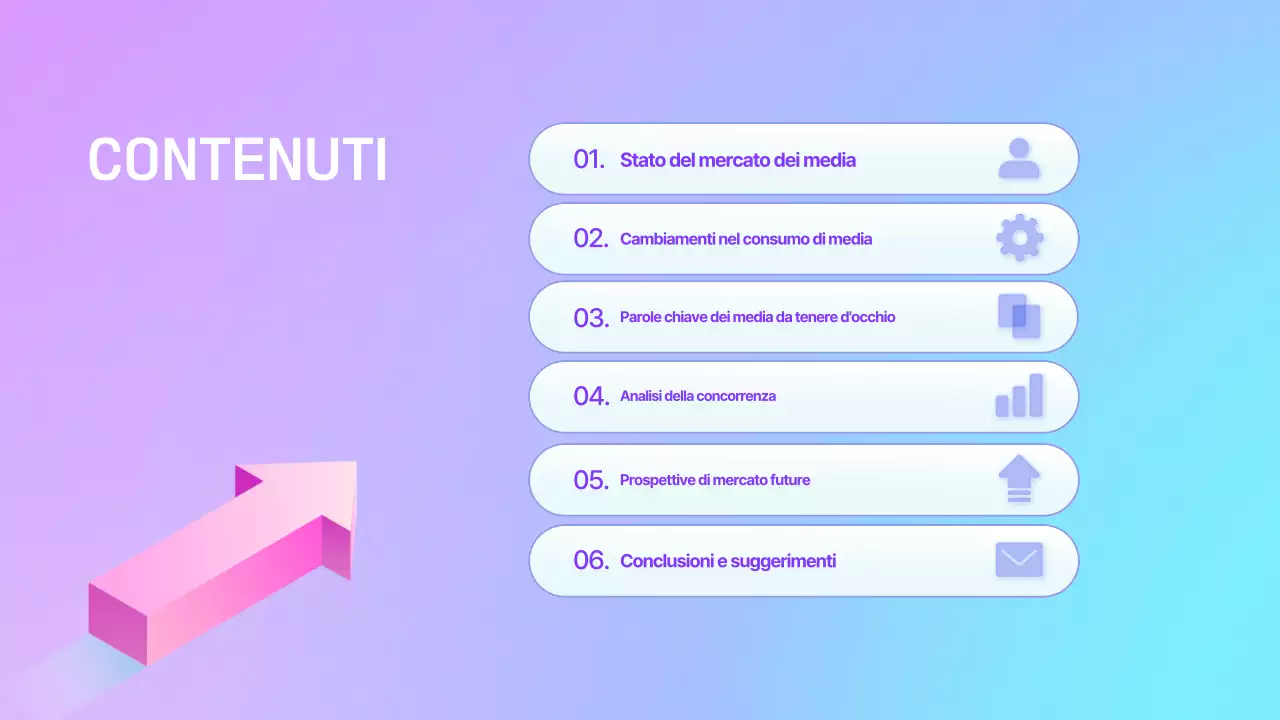The image size is (1280, 720).
Task: Select "Parole chiave dei media da tenere d'occhio"
Action: tap(757, 317)
